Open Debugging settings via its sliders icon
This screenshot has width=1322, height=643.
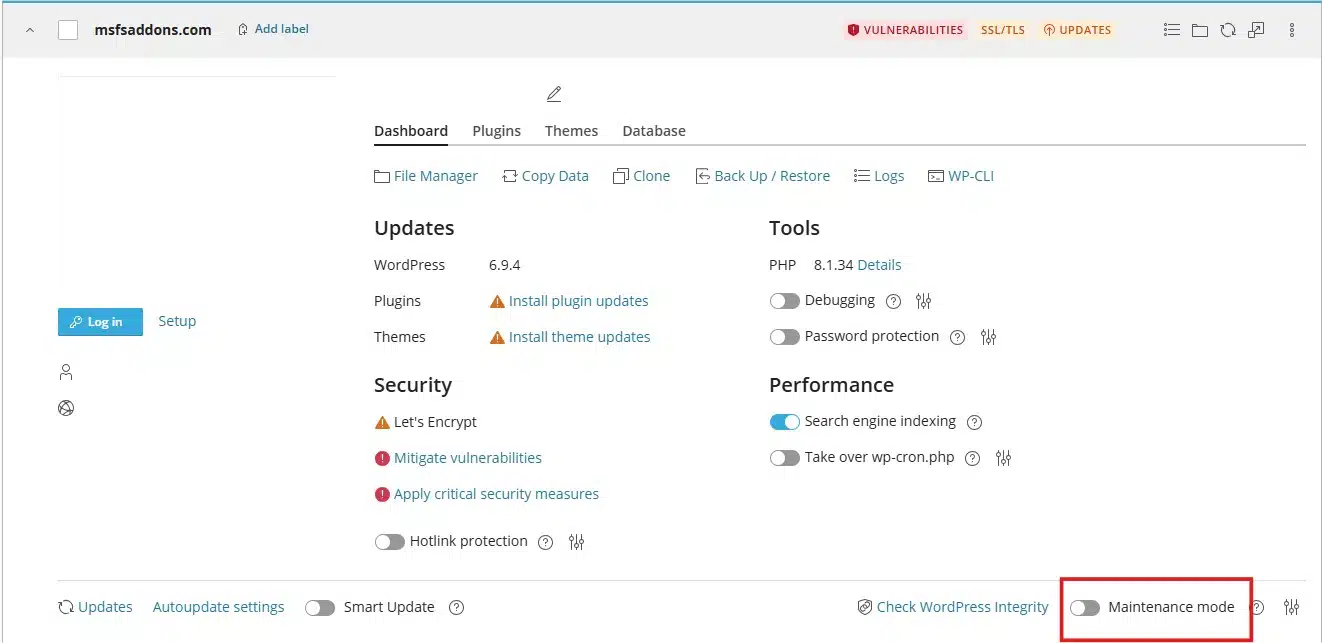coord(923,300)
